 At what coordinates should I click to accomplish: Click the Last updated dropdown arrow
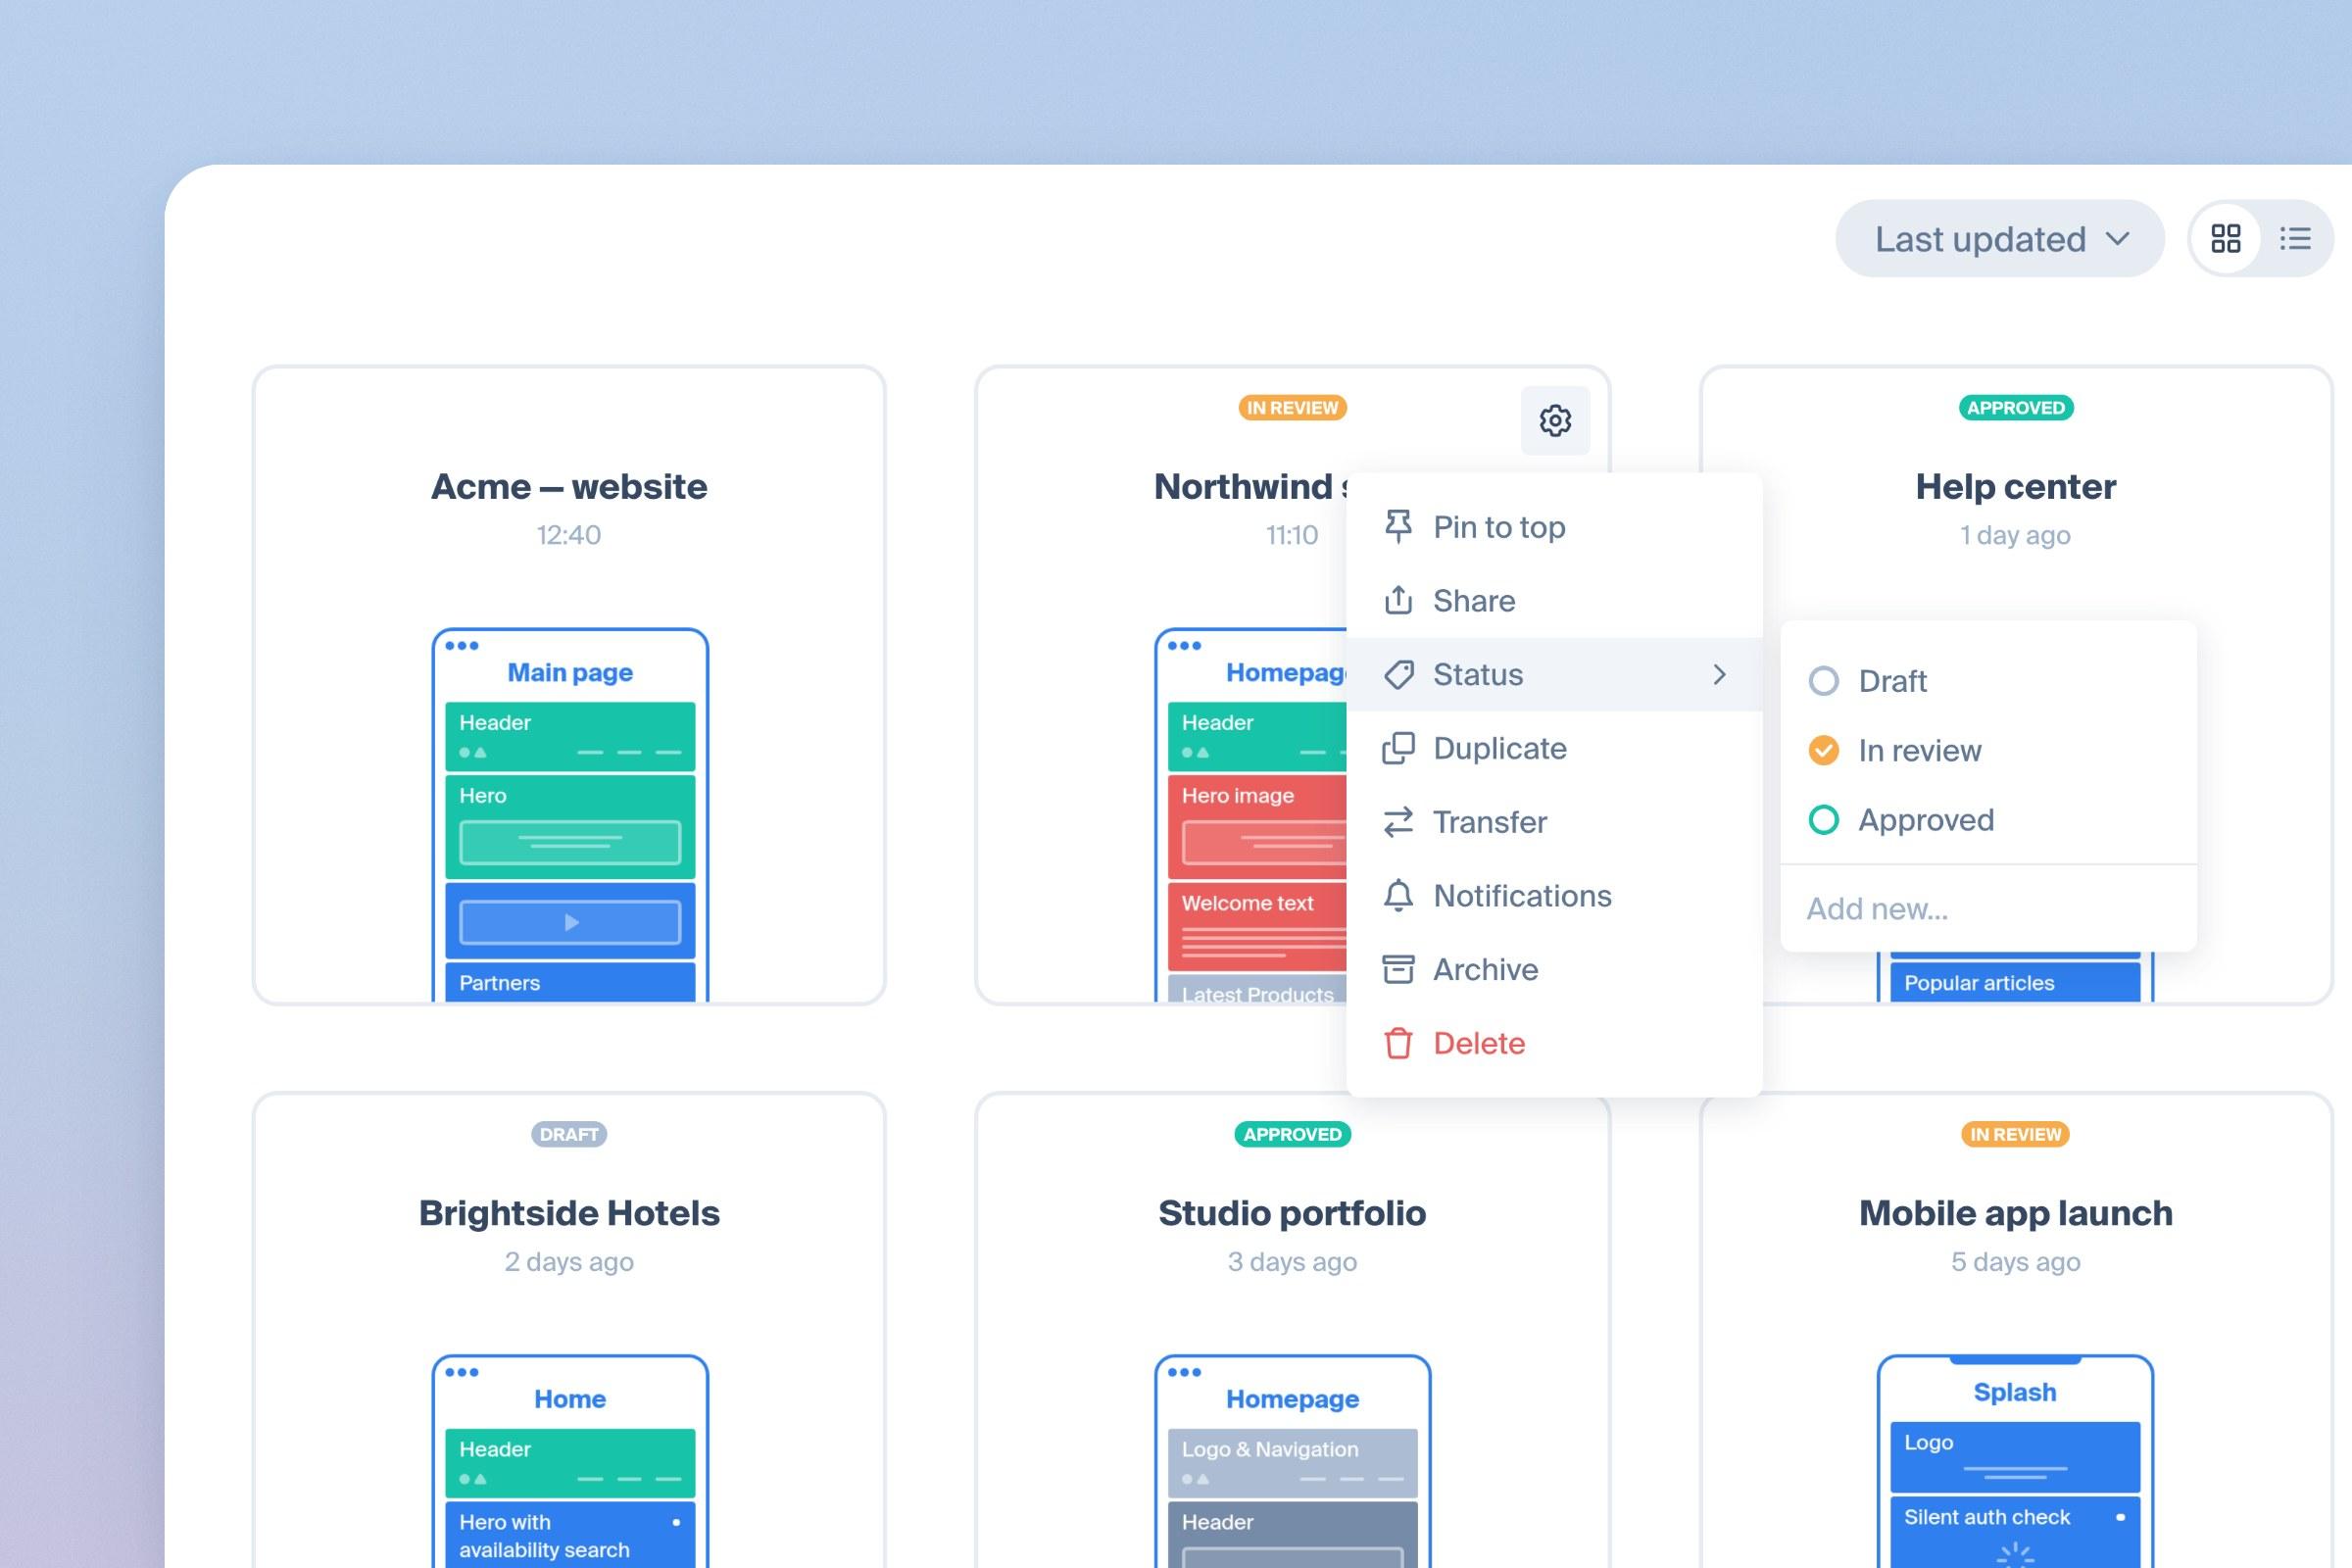click(2117, 239)
